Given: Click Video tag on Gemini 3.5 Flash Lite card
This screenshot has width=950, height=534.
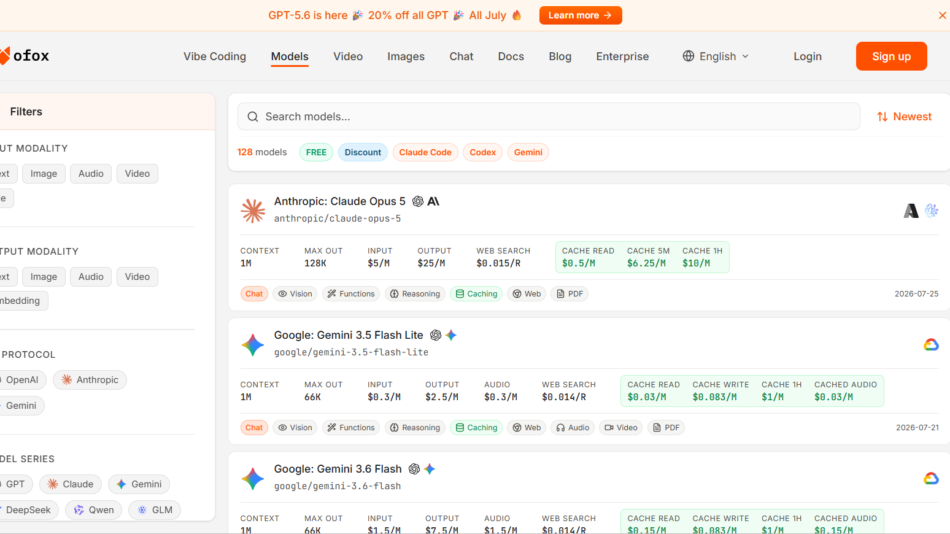Looking at the screenshot, I should pos(621,428).
